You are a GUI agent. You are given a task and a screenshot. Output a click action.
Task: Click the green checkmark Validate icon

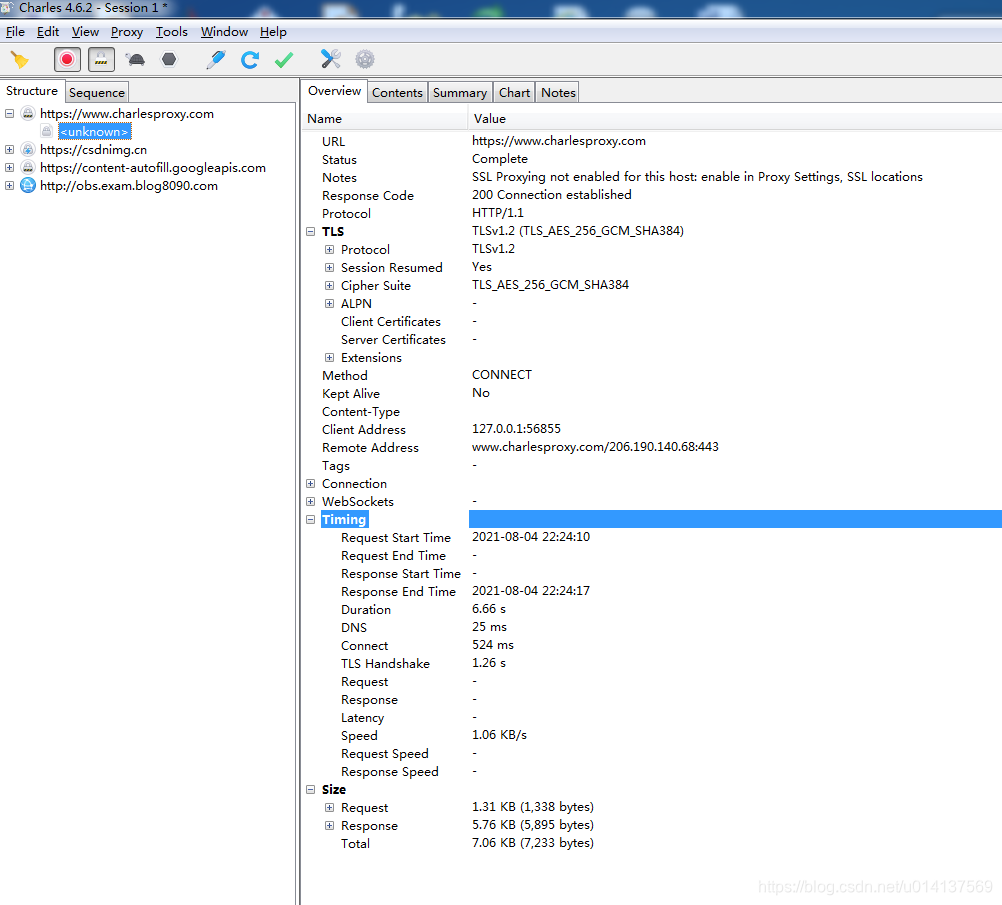click(x=284, y=60)
